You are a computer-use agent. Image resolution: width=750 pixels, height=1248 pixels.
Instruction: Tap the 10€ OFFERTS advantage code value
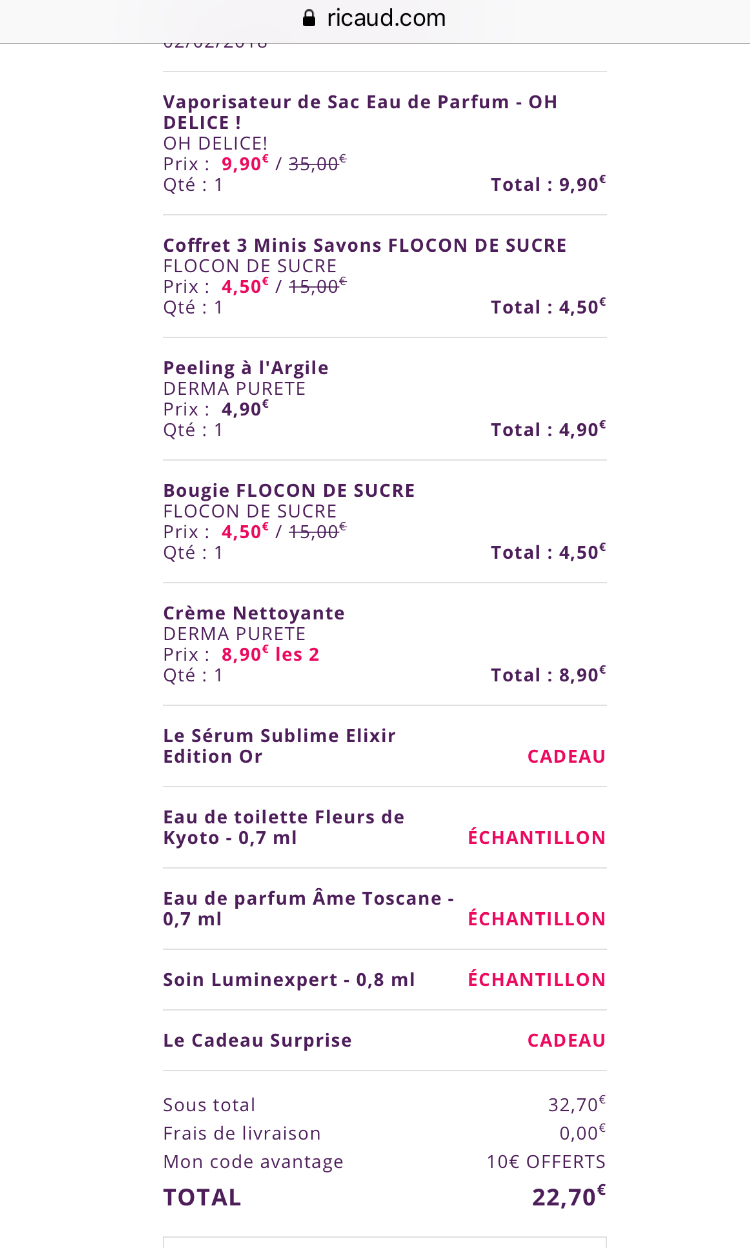[546, 1162]
